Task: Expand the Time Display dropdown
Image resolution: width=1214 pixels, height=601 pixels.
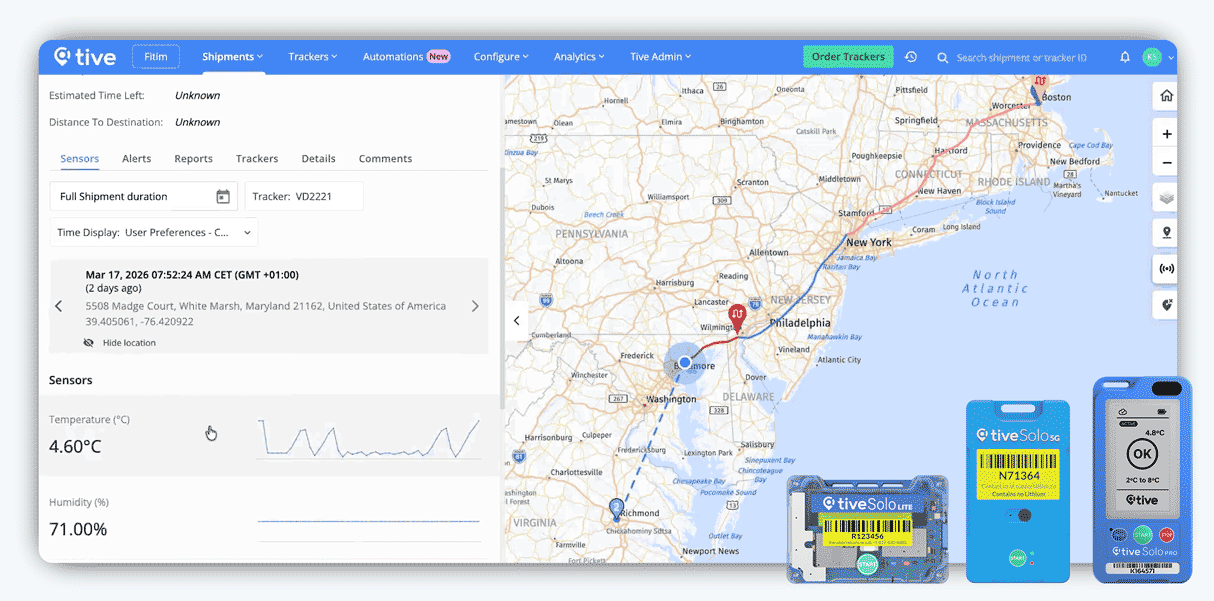Action: [153, 232]
